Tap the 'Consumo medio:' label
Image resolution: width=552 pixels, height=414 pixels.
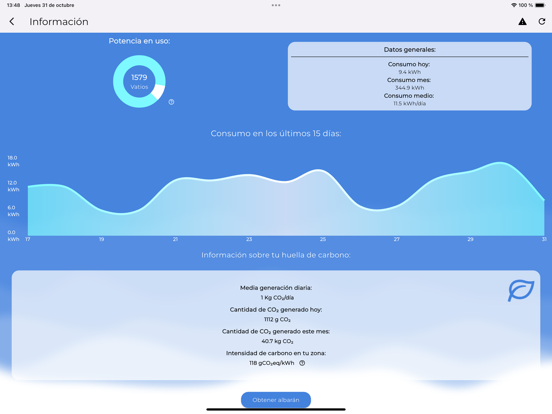(x=409, y=96)
